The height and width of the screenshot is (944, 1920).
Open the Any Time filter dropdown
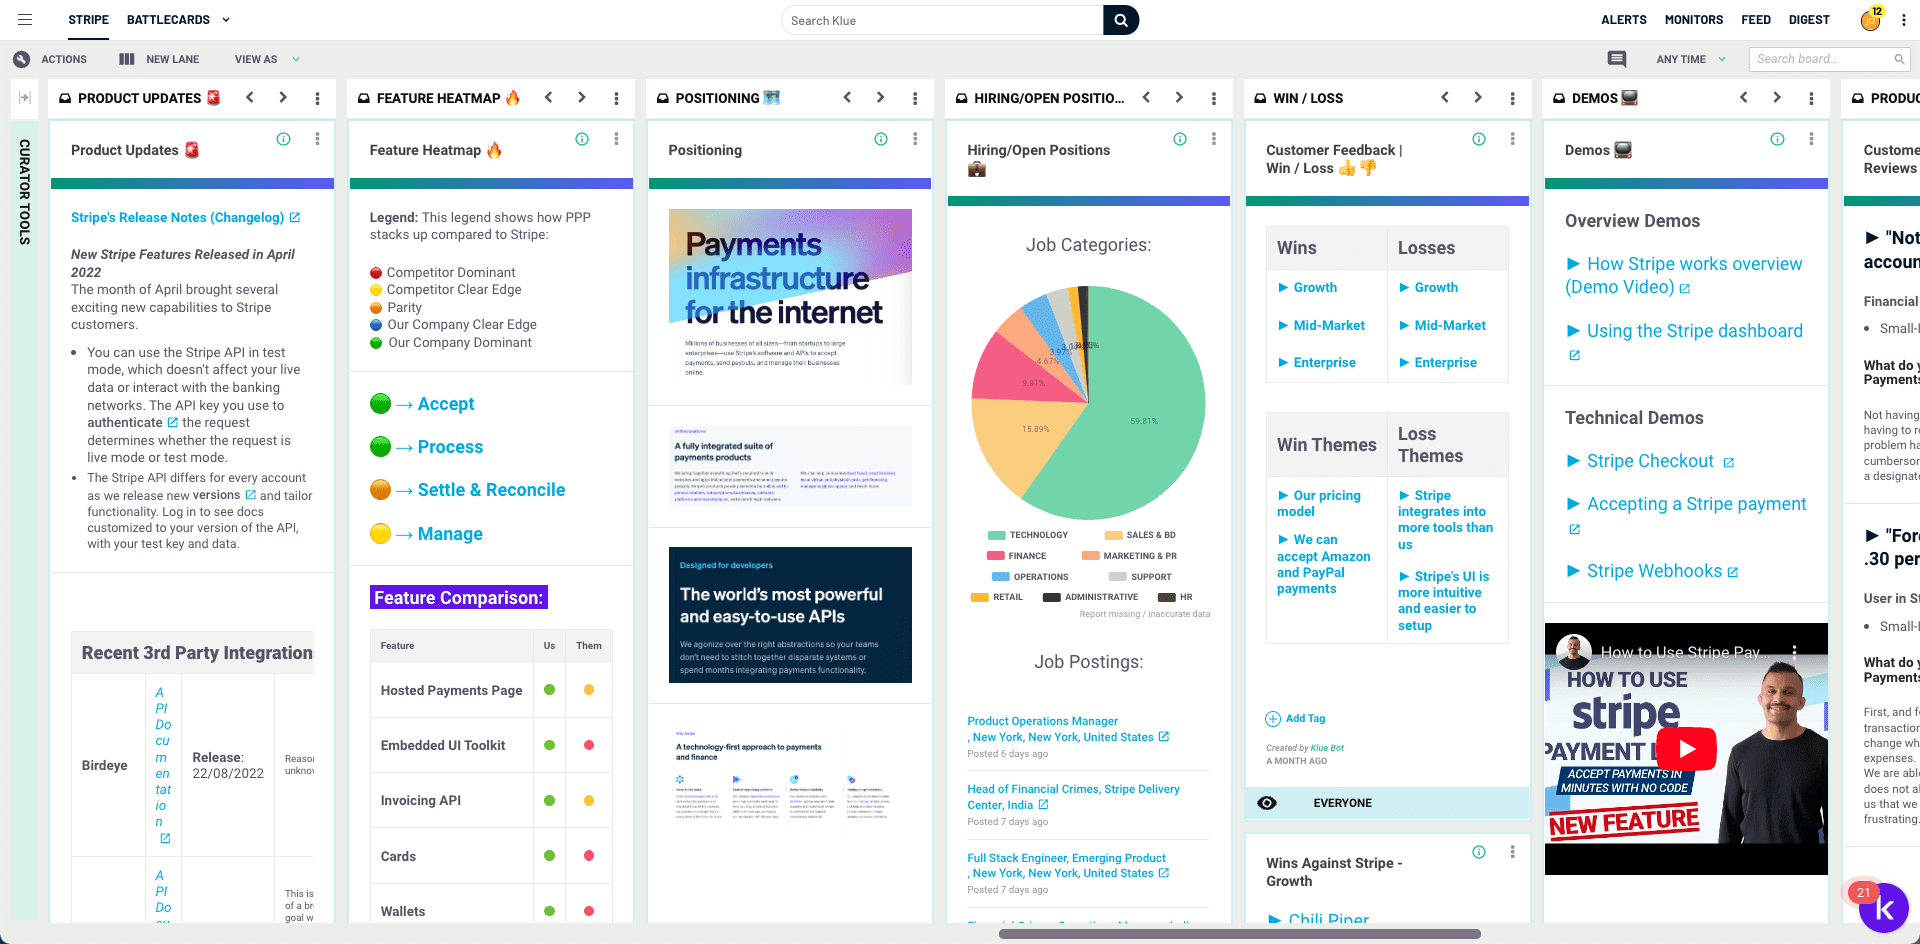pyautogui.click(x=1691, y=59)
